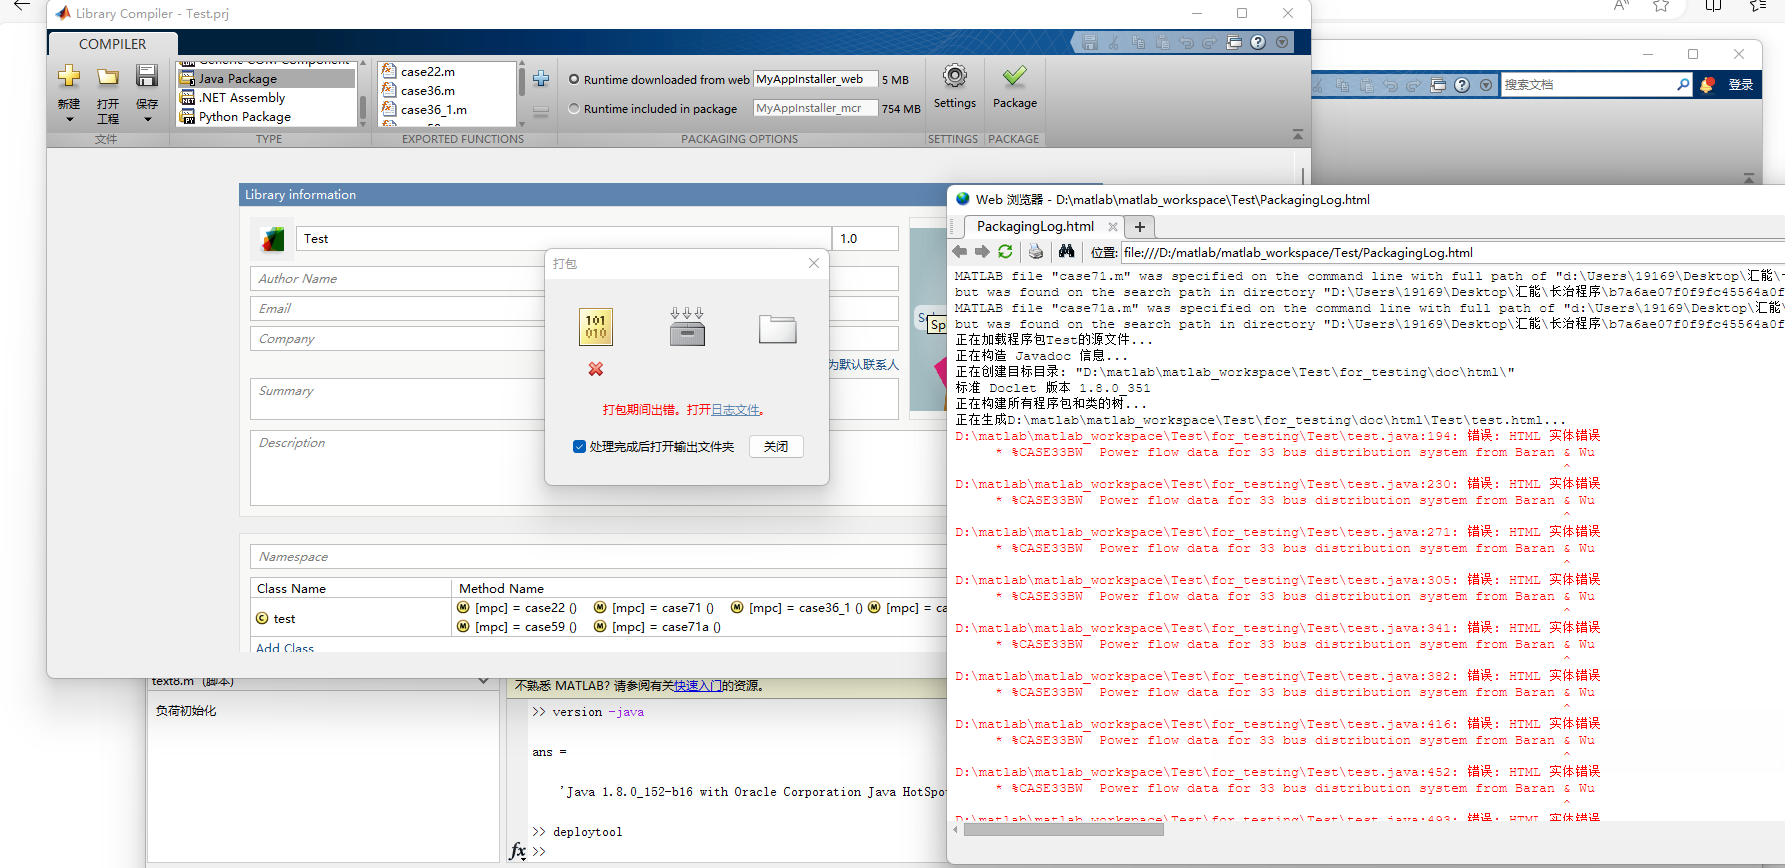Close the PackagingLog.html tab

point(1112,227)
